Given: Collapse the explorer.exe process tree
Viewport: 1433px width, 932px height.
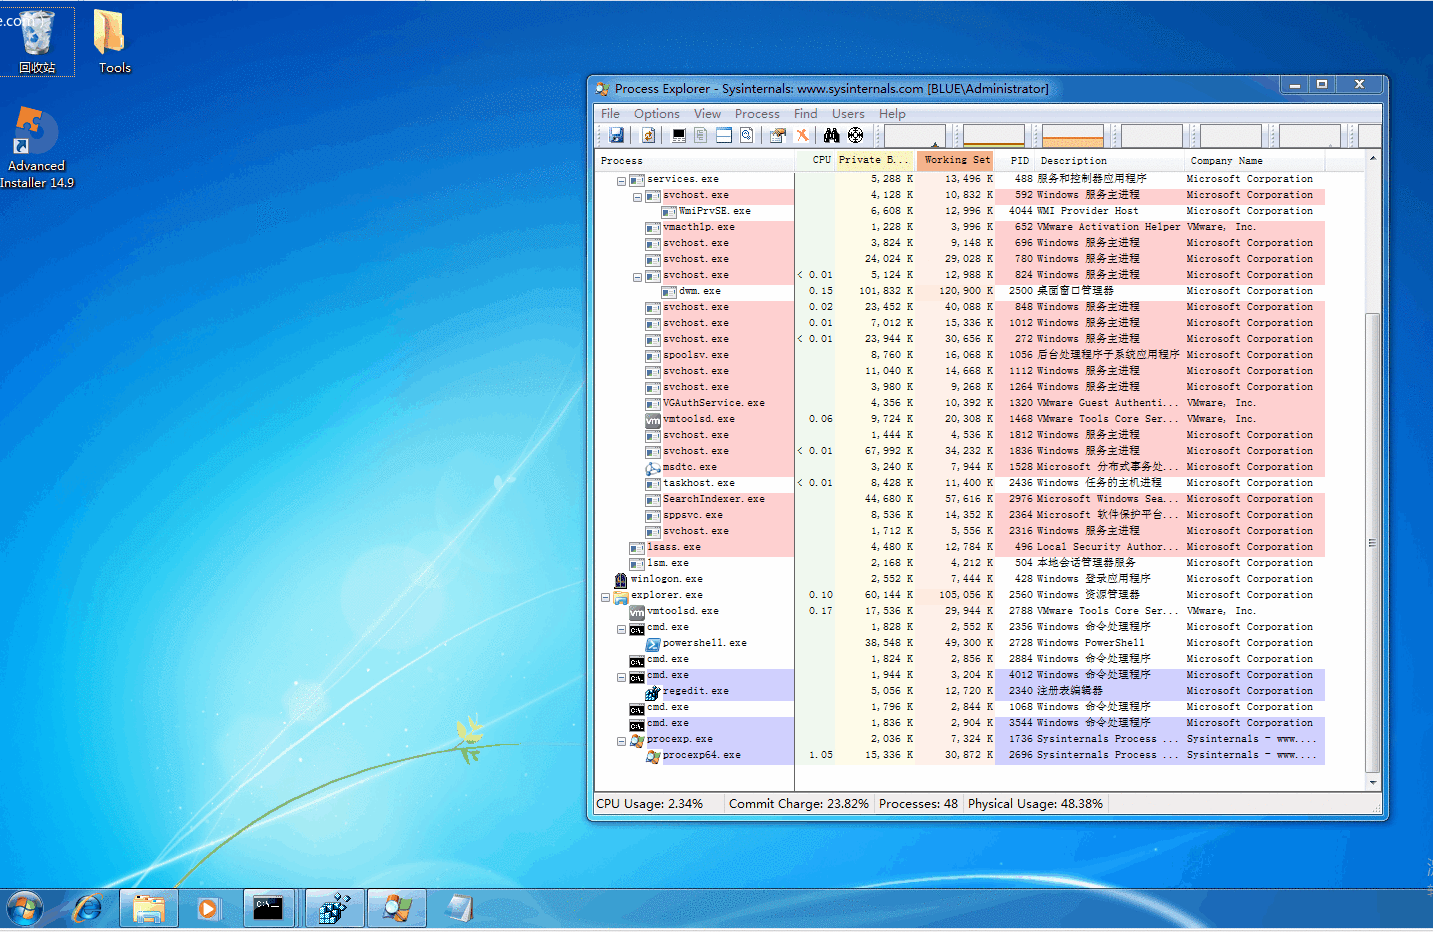Looking at the screenshot, I should 605,597.
